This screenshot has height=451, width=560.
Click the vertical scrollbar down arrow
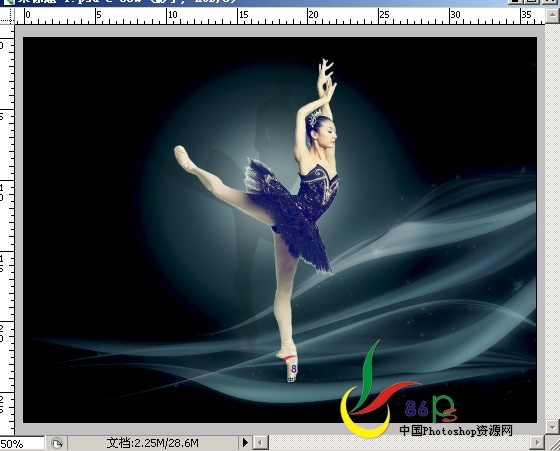pyautogui.click(x=552, y=426)
